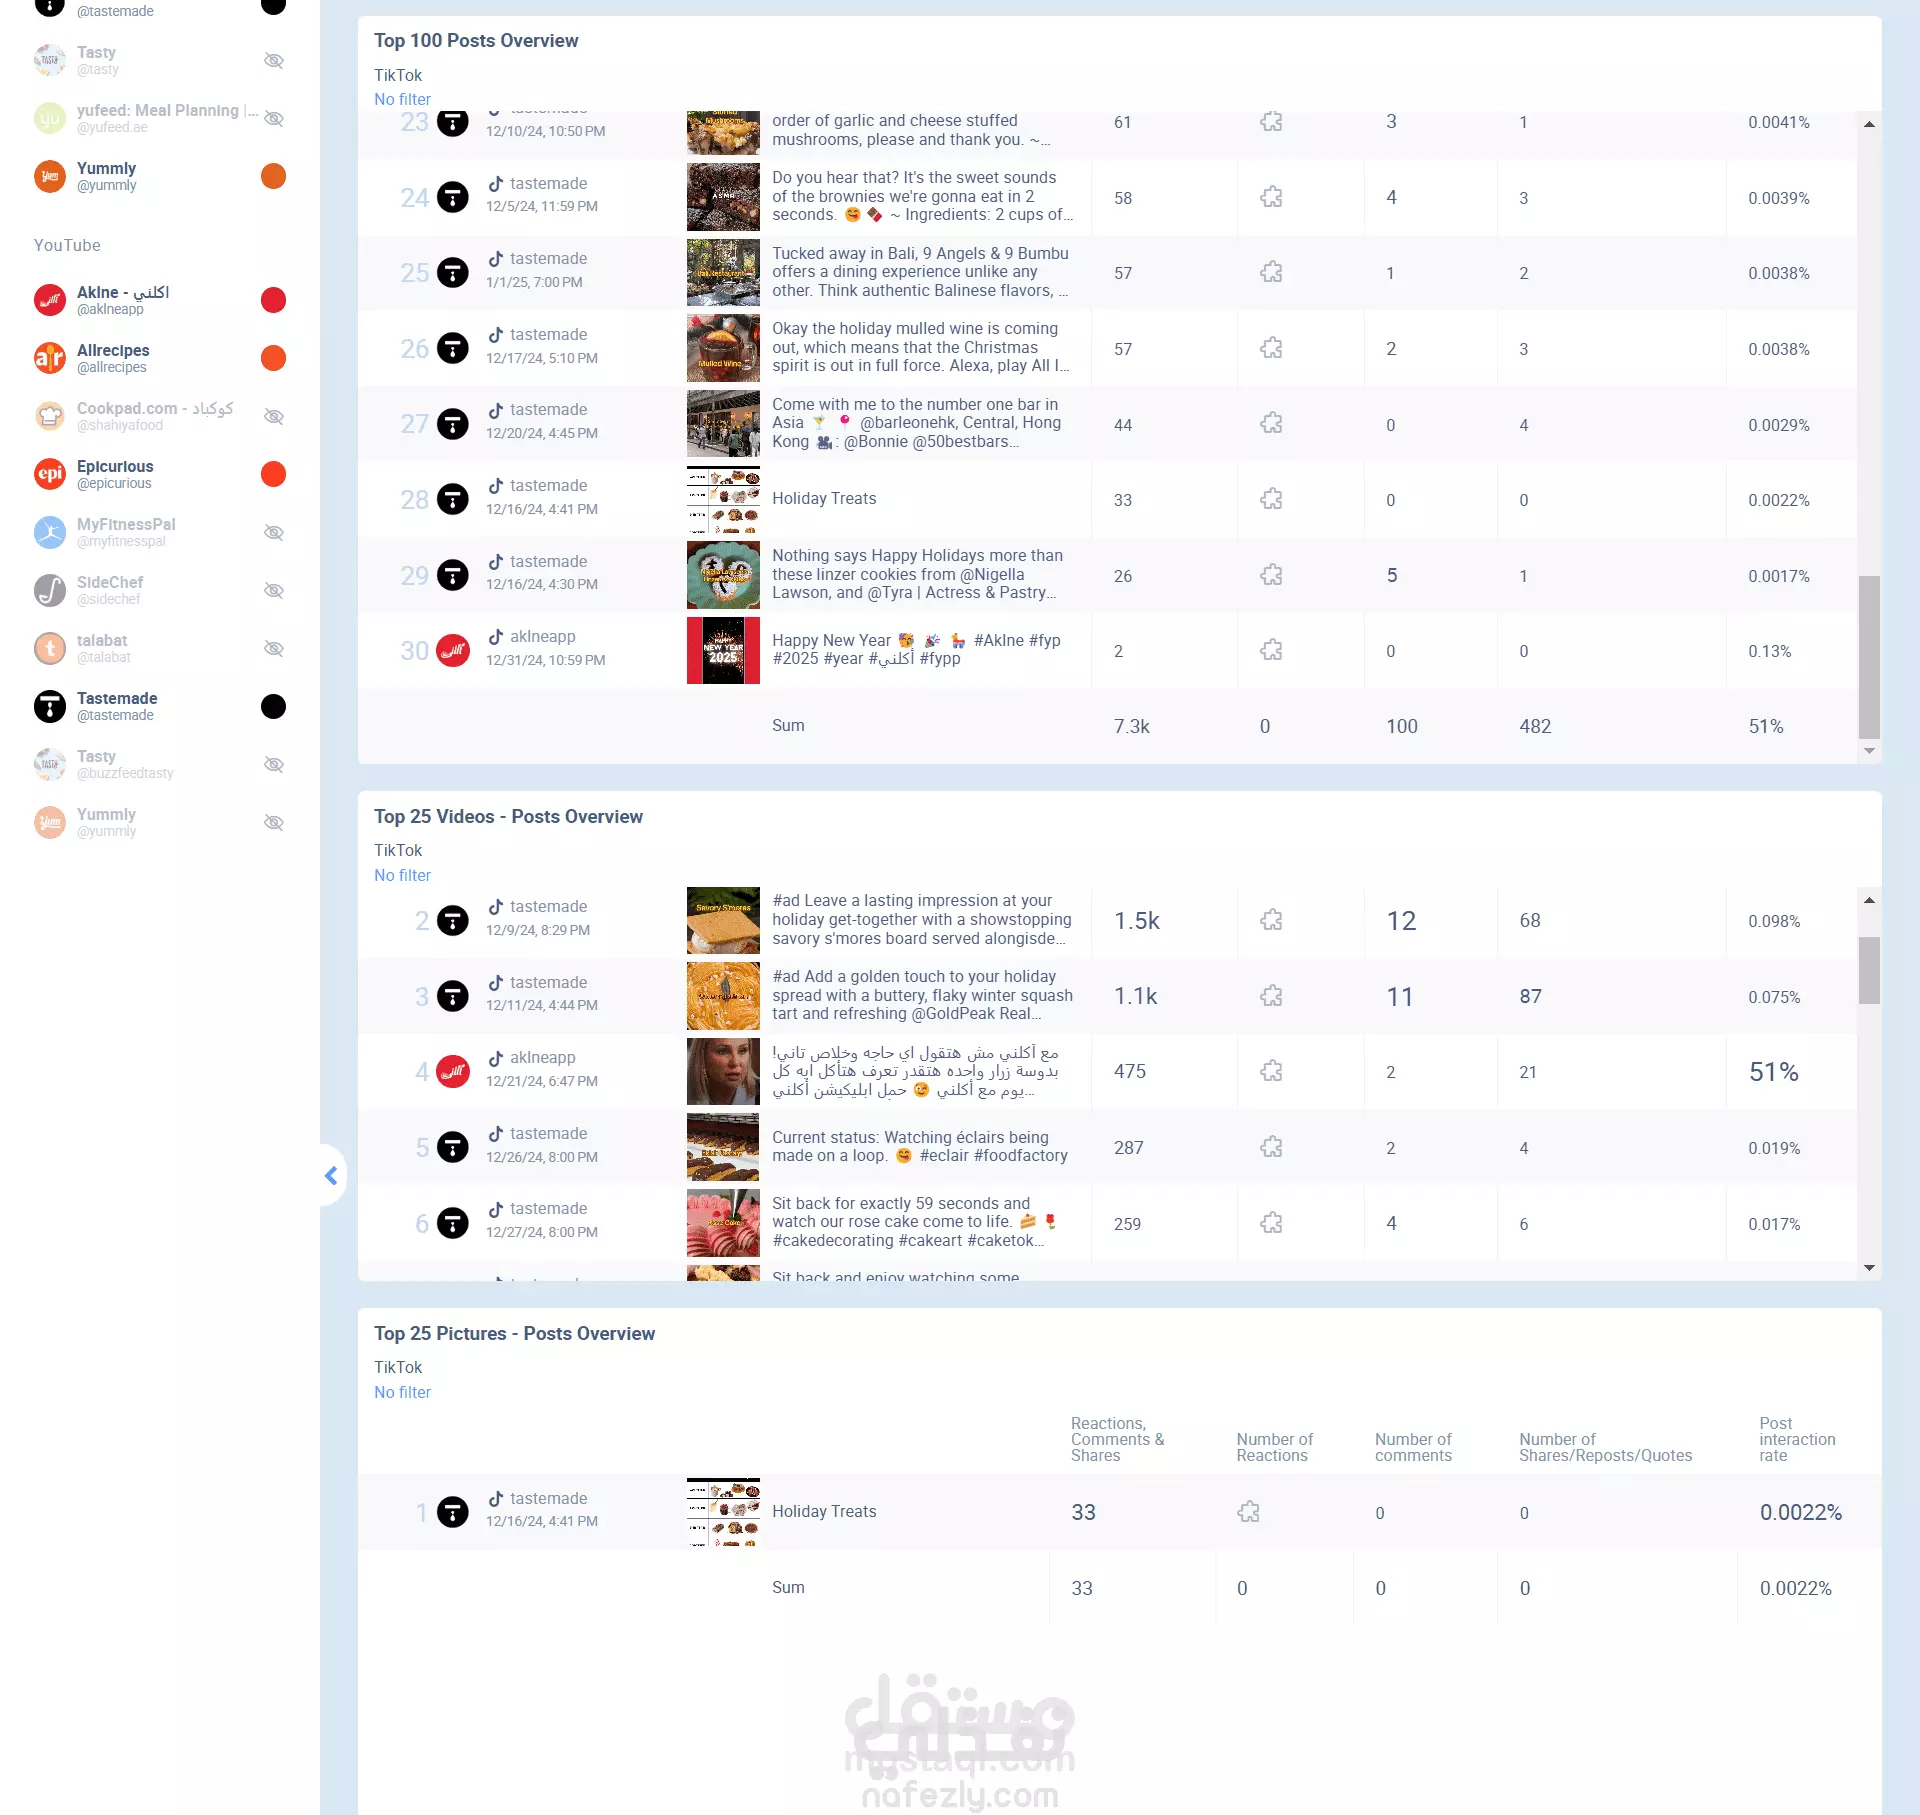The height and width of the screenshot is (1815, 1920).
Task: Open the New Year 2025 post thumbnail
Action: [723, 650]
